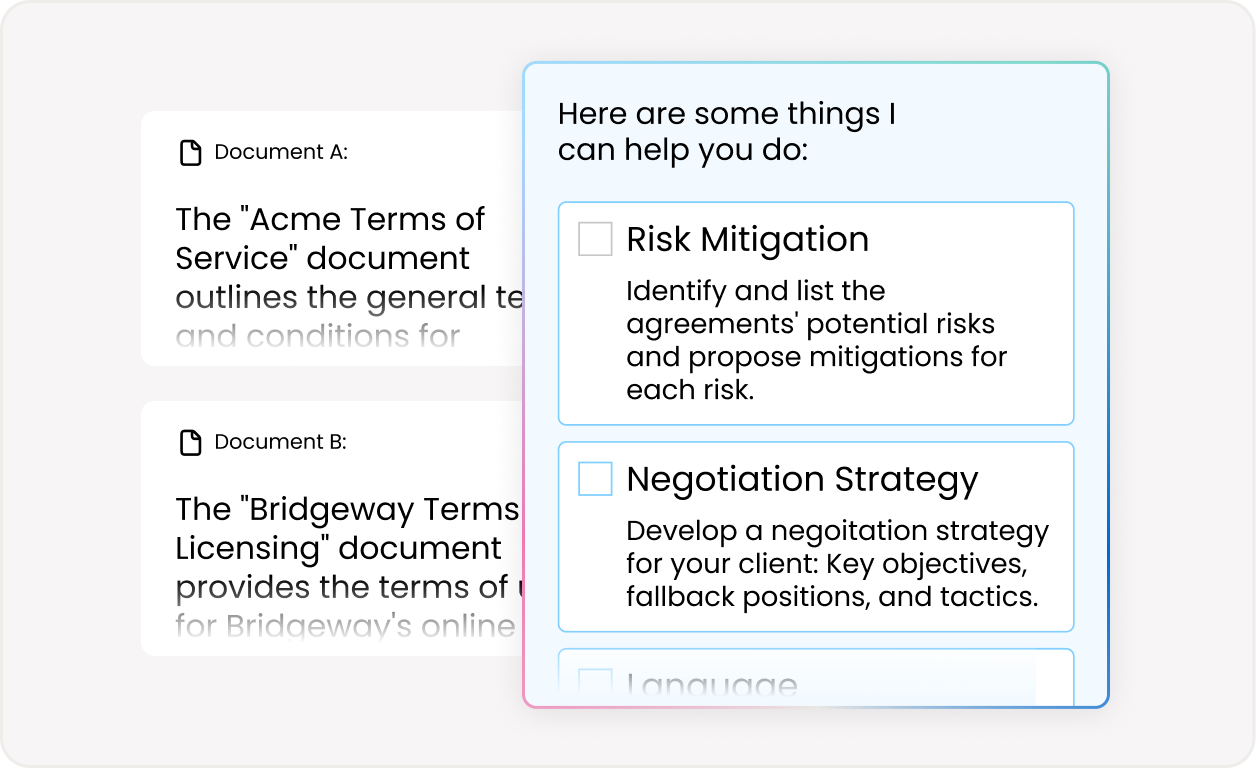Click the "Acme Terms of" title text
The width and height of the screenshot is (1256, 768).
[330, 219]
